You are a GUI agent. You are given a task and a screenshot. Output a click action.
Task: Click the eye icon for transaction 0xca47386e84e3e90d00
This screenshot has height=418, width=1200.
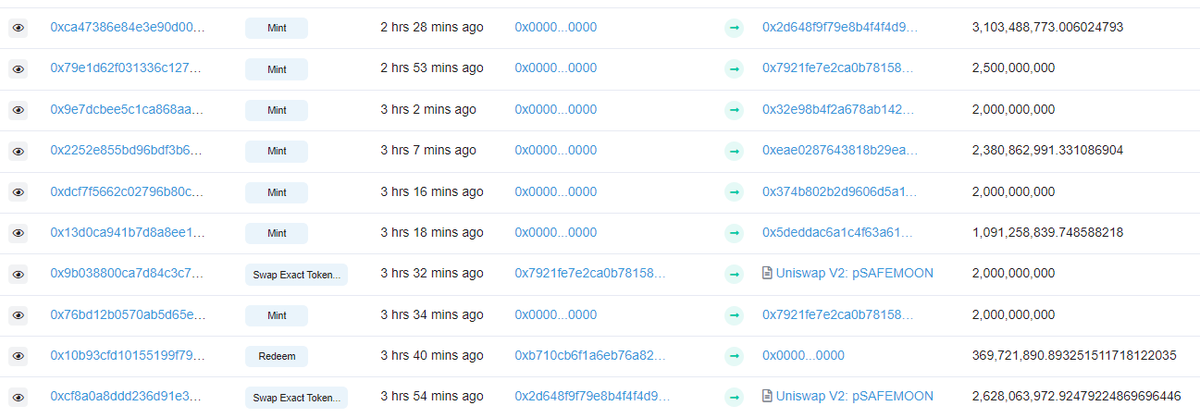click(x=17, y=28)
